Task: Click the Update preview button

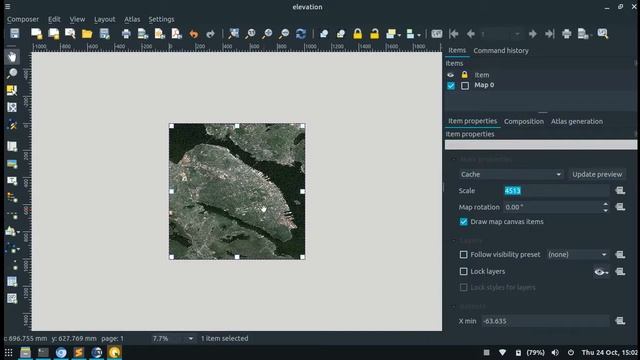Action: 597,174
